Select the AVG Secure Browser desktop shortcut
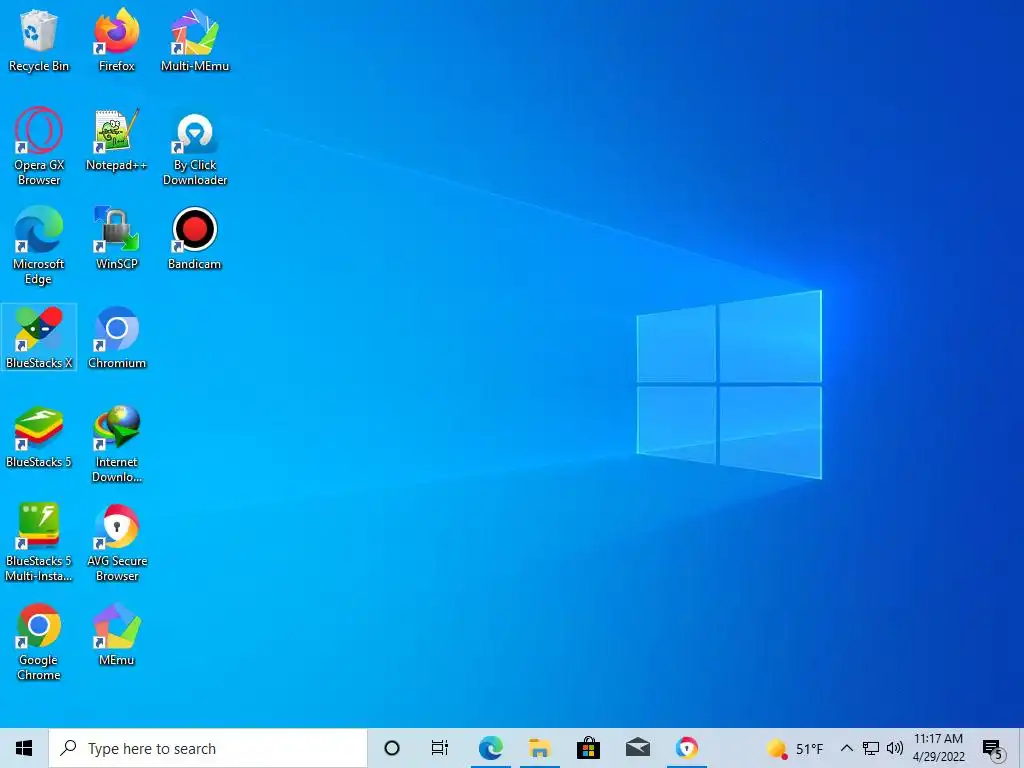Image resolution: width=1024 pixels, height=768 pixels. [117, 543]
